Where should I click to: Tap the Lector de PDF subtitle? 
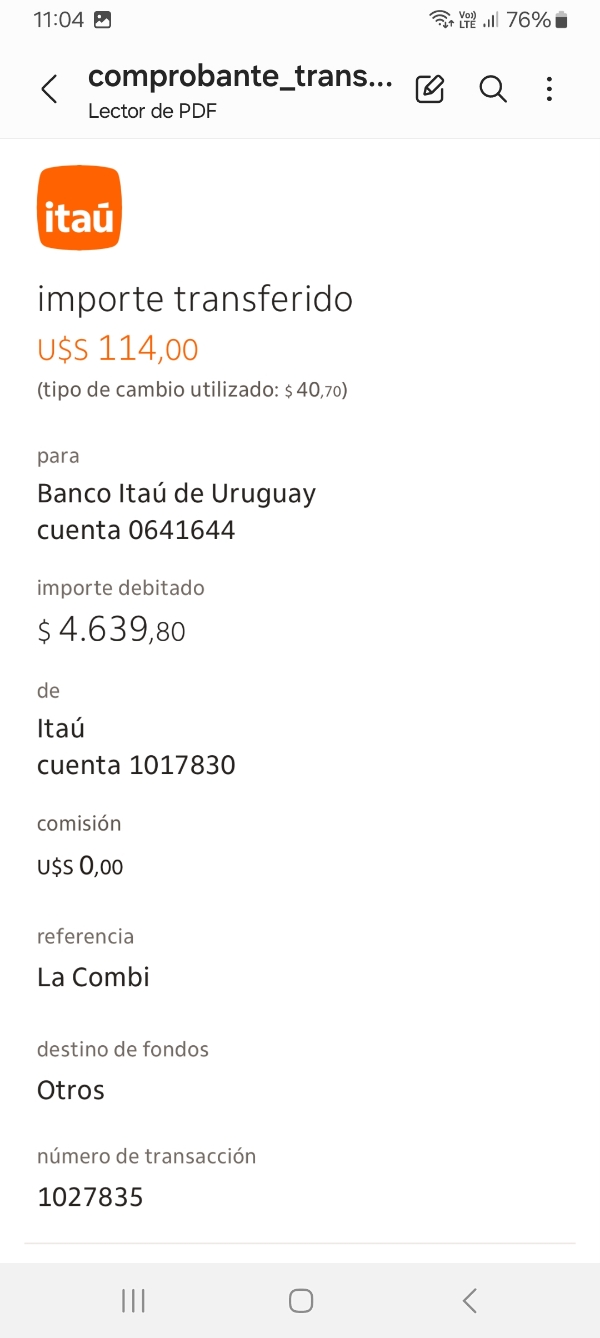pos(152,111)
